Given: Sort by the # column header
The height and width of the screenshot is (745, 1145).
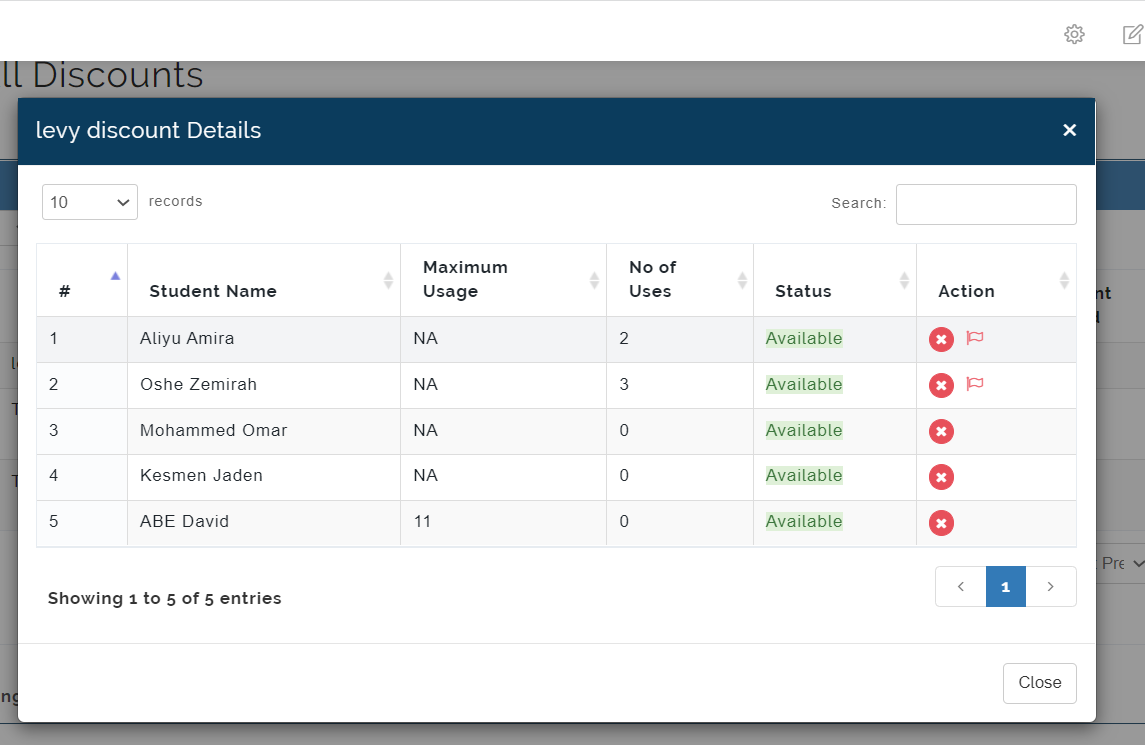Looking at the screenshot, I should tap(82, 280).
